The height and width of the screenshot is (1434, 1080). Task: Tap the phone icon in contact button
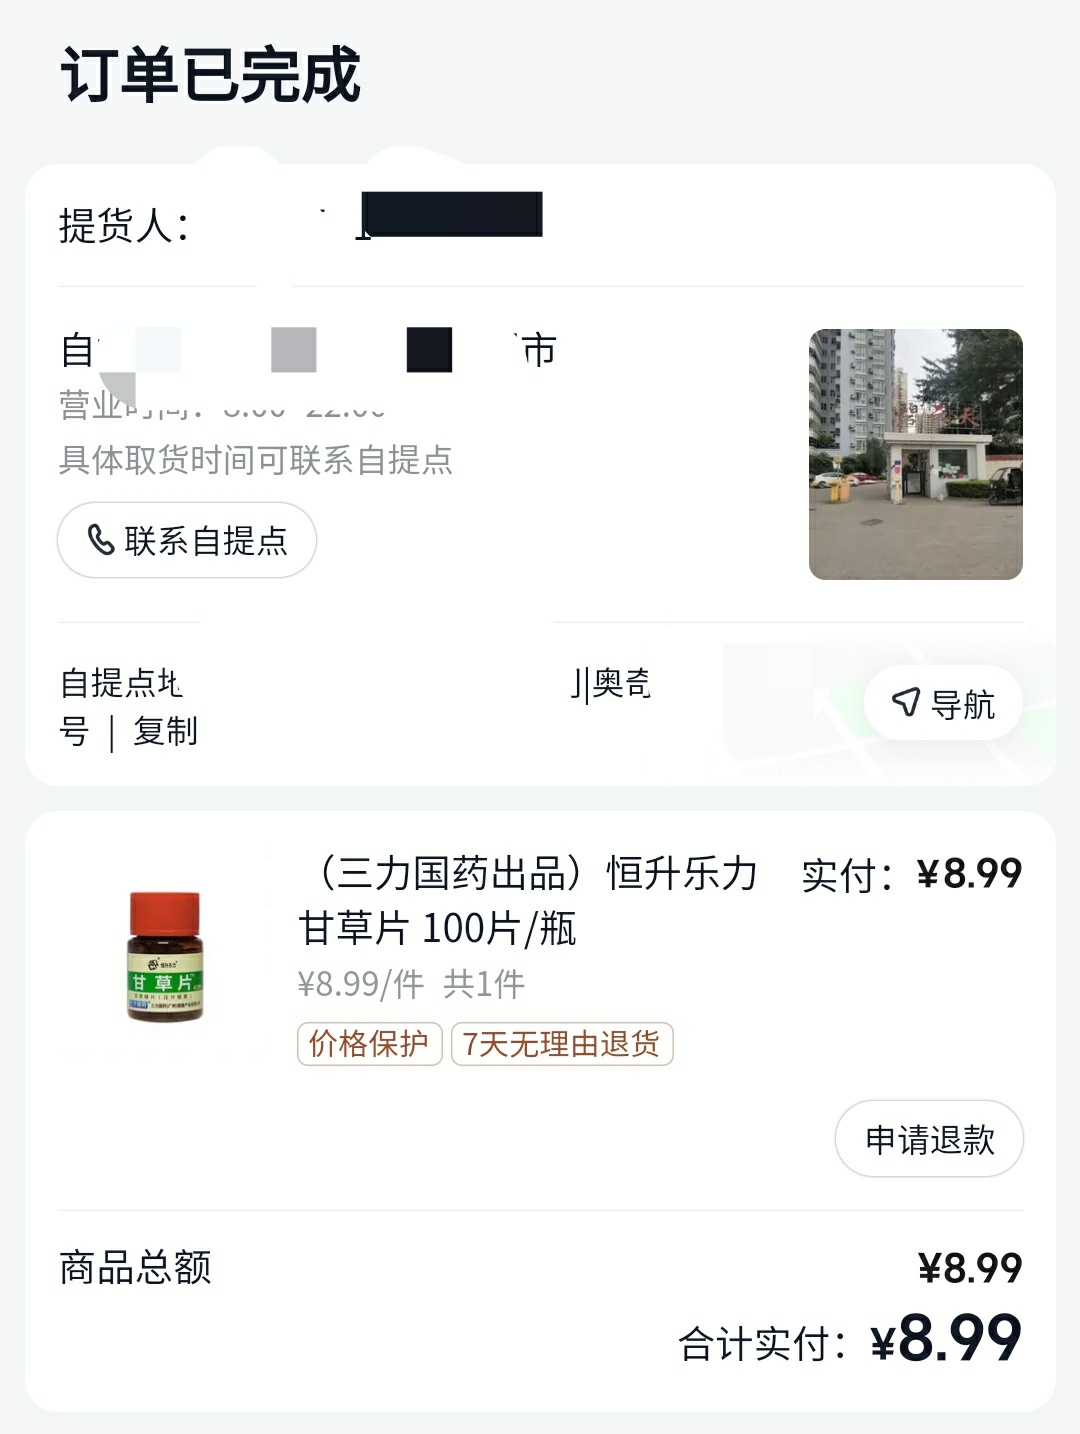click(x=101, y=540)
